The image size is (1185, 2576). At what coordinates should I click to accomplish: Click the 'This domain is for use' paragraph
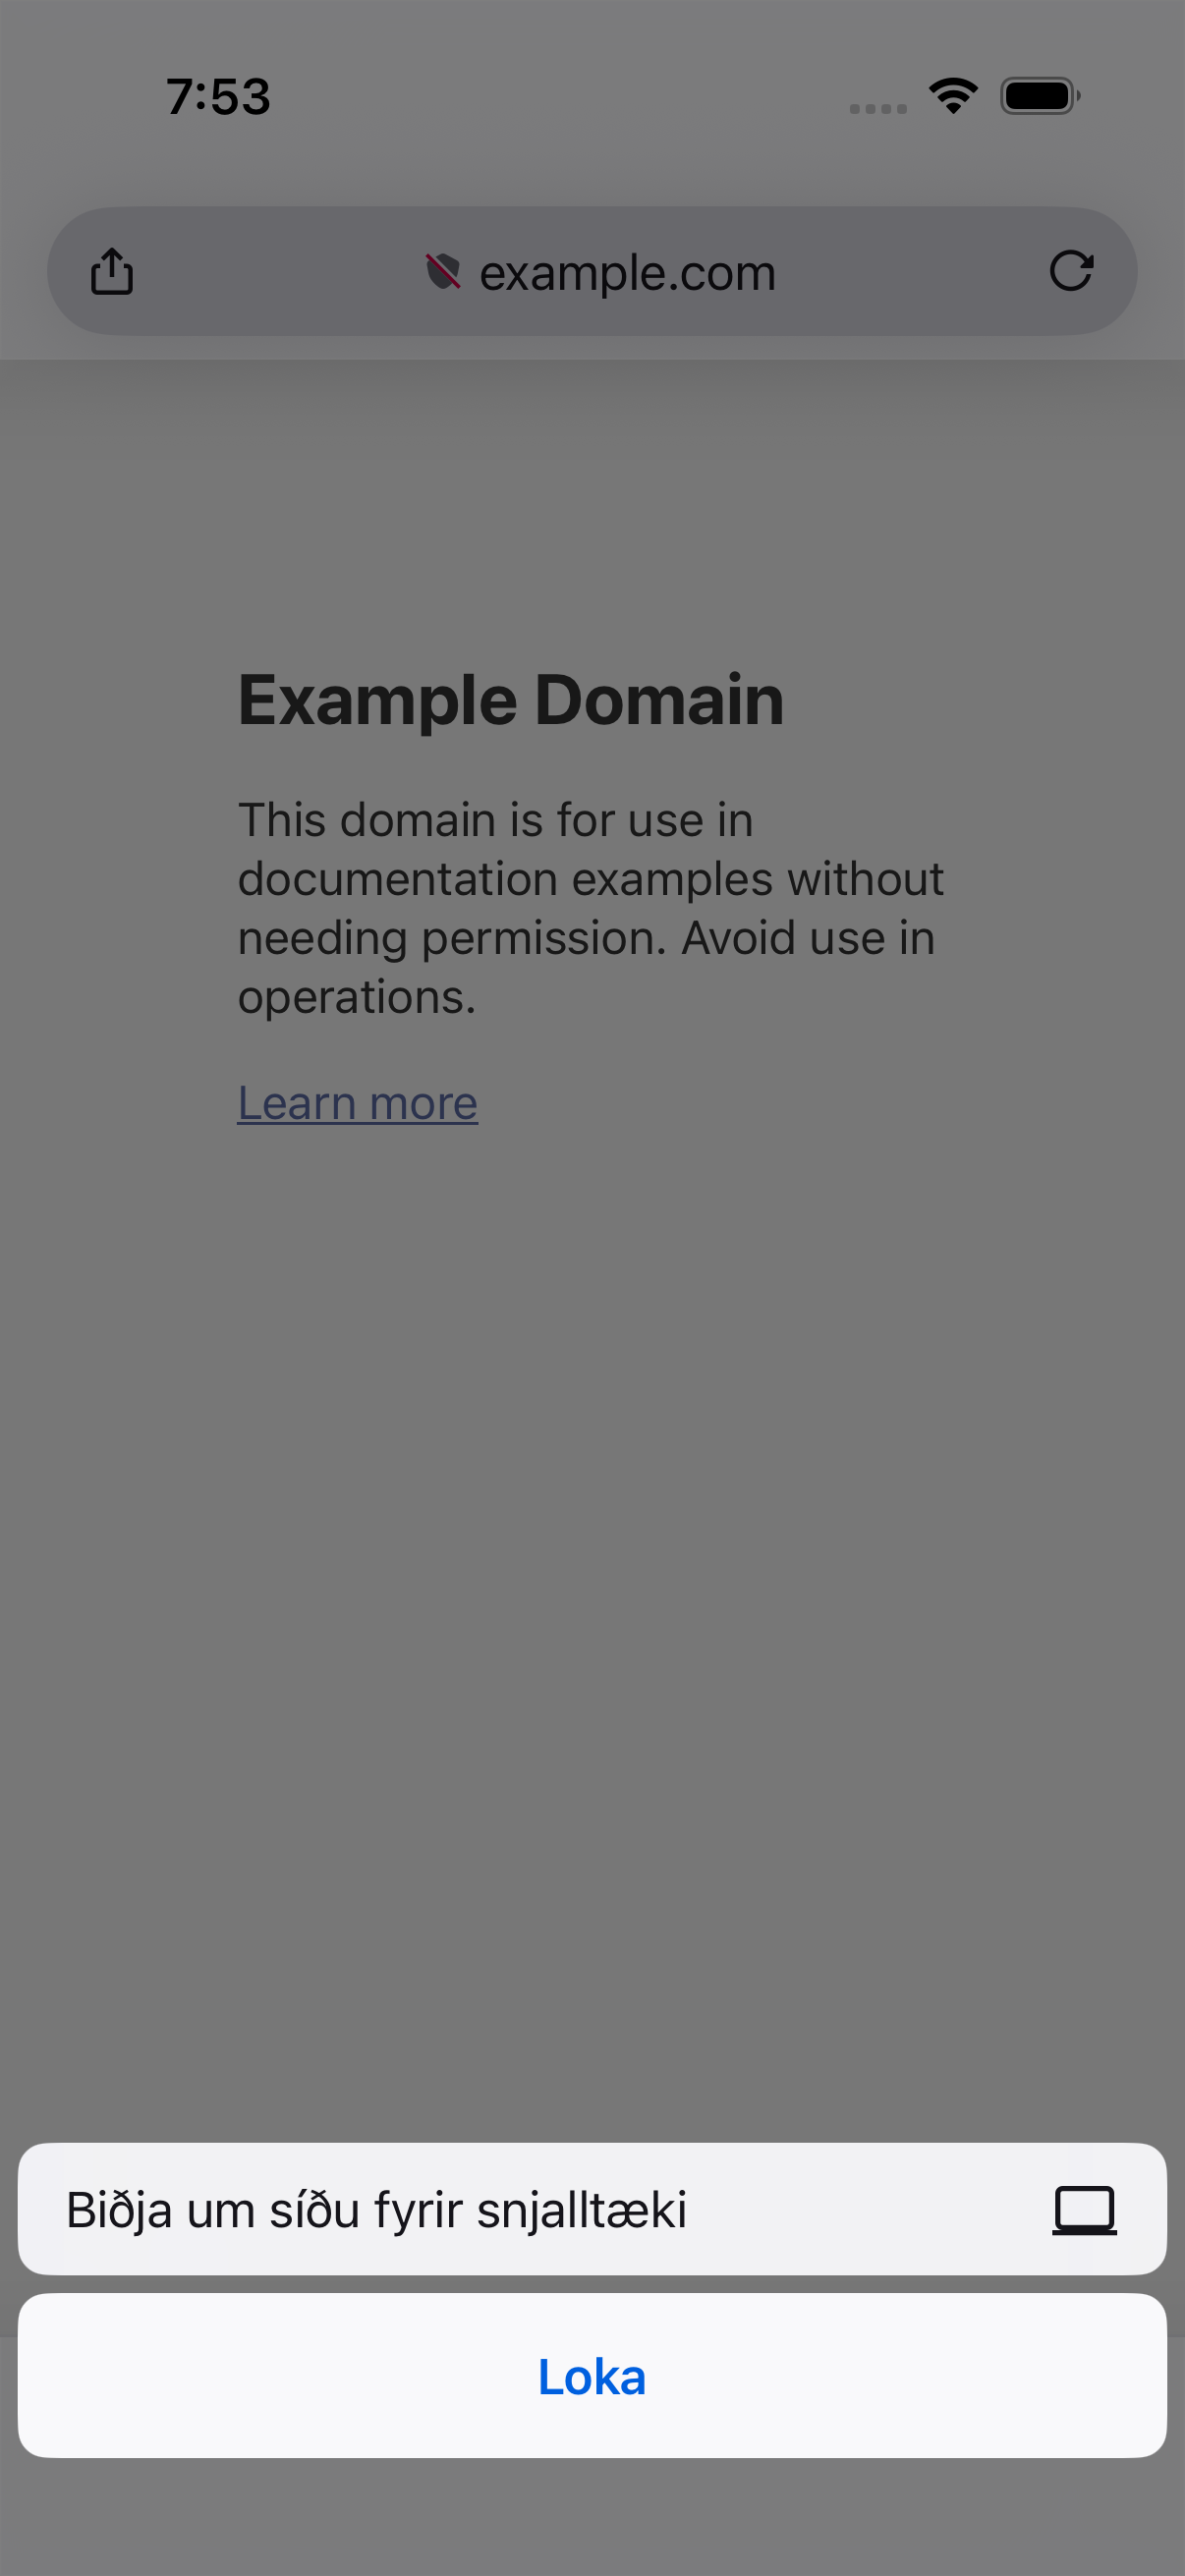(x=591, y=908)
